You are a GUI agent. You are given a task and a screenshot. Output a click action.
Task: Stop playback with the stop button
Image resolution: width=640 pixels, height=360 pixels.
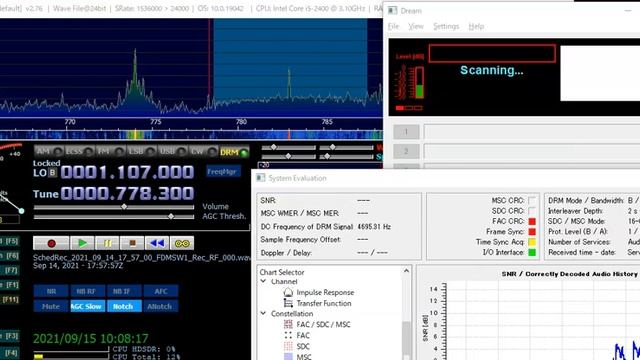click(x=132, y=243)
